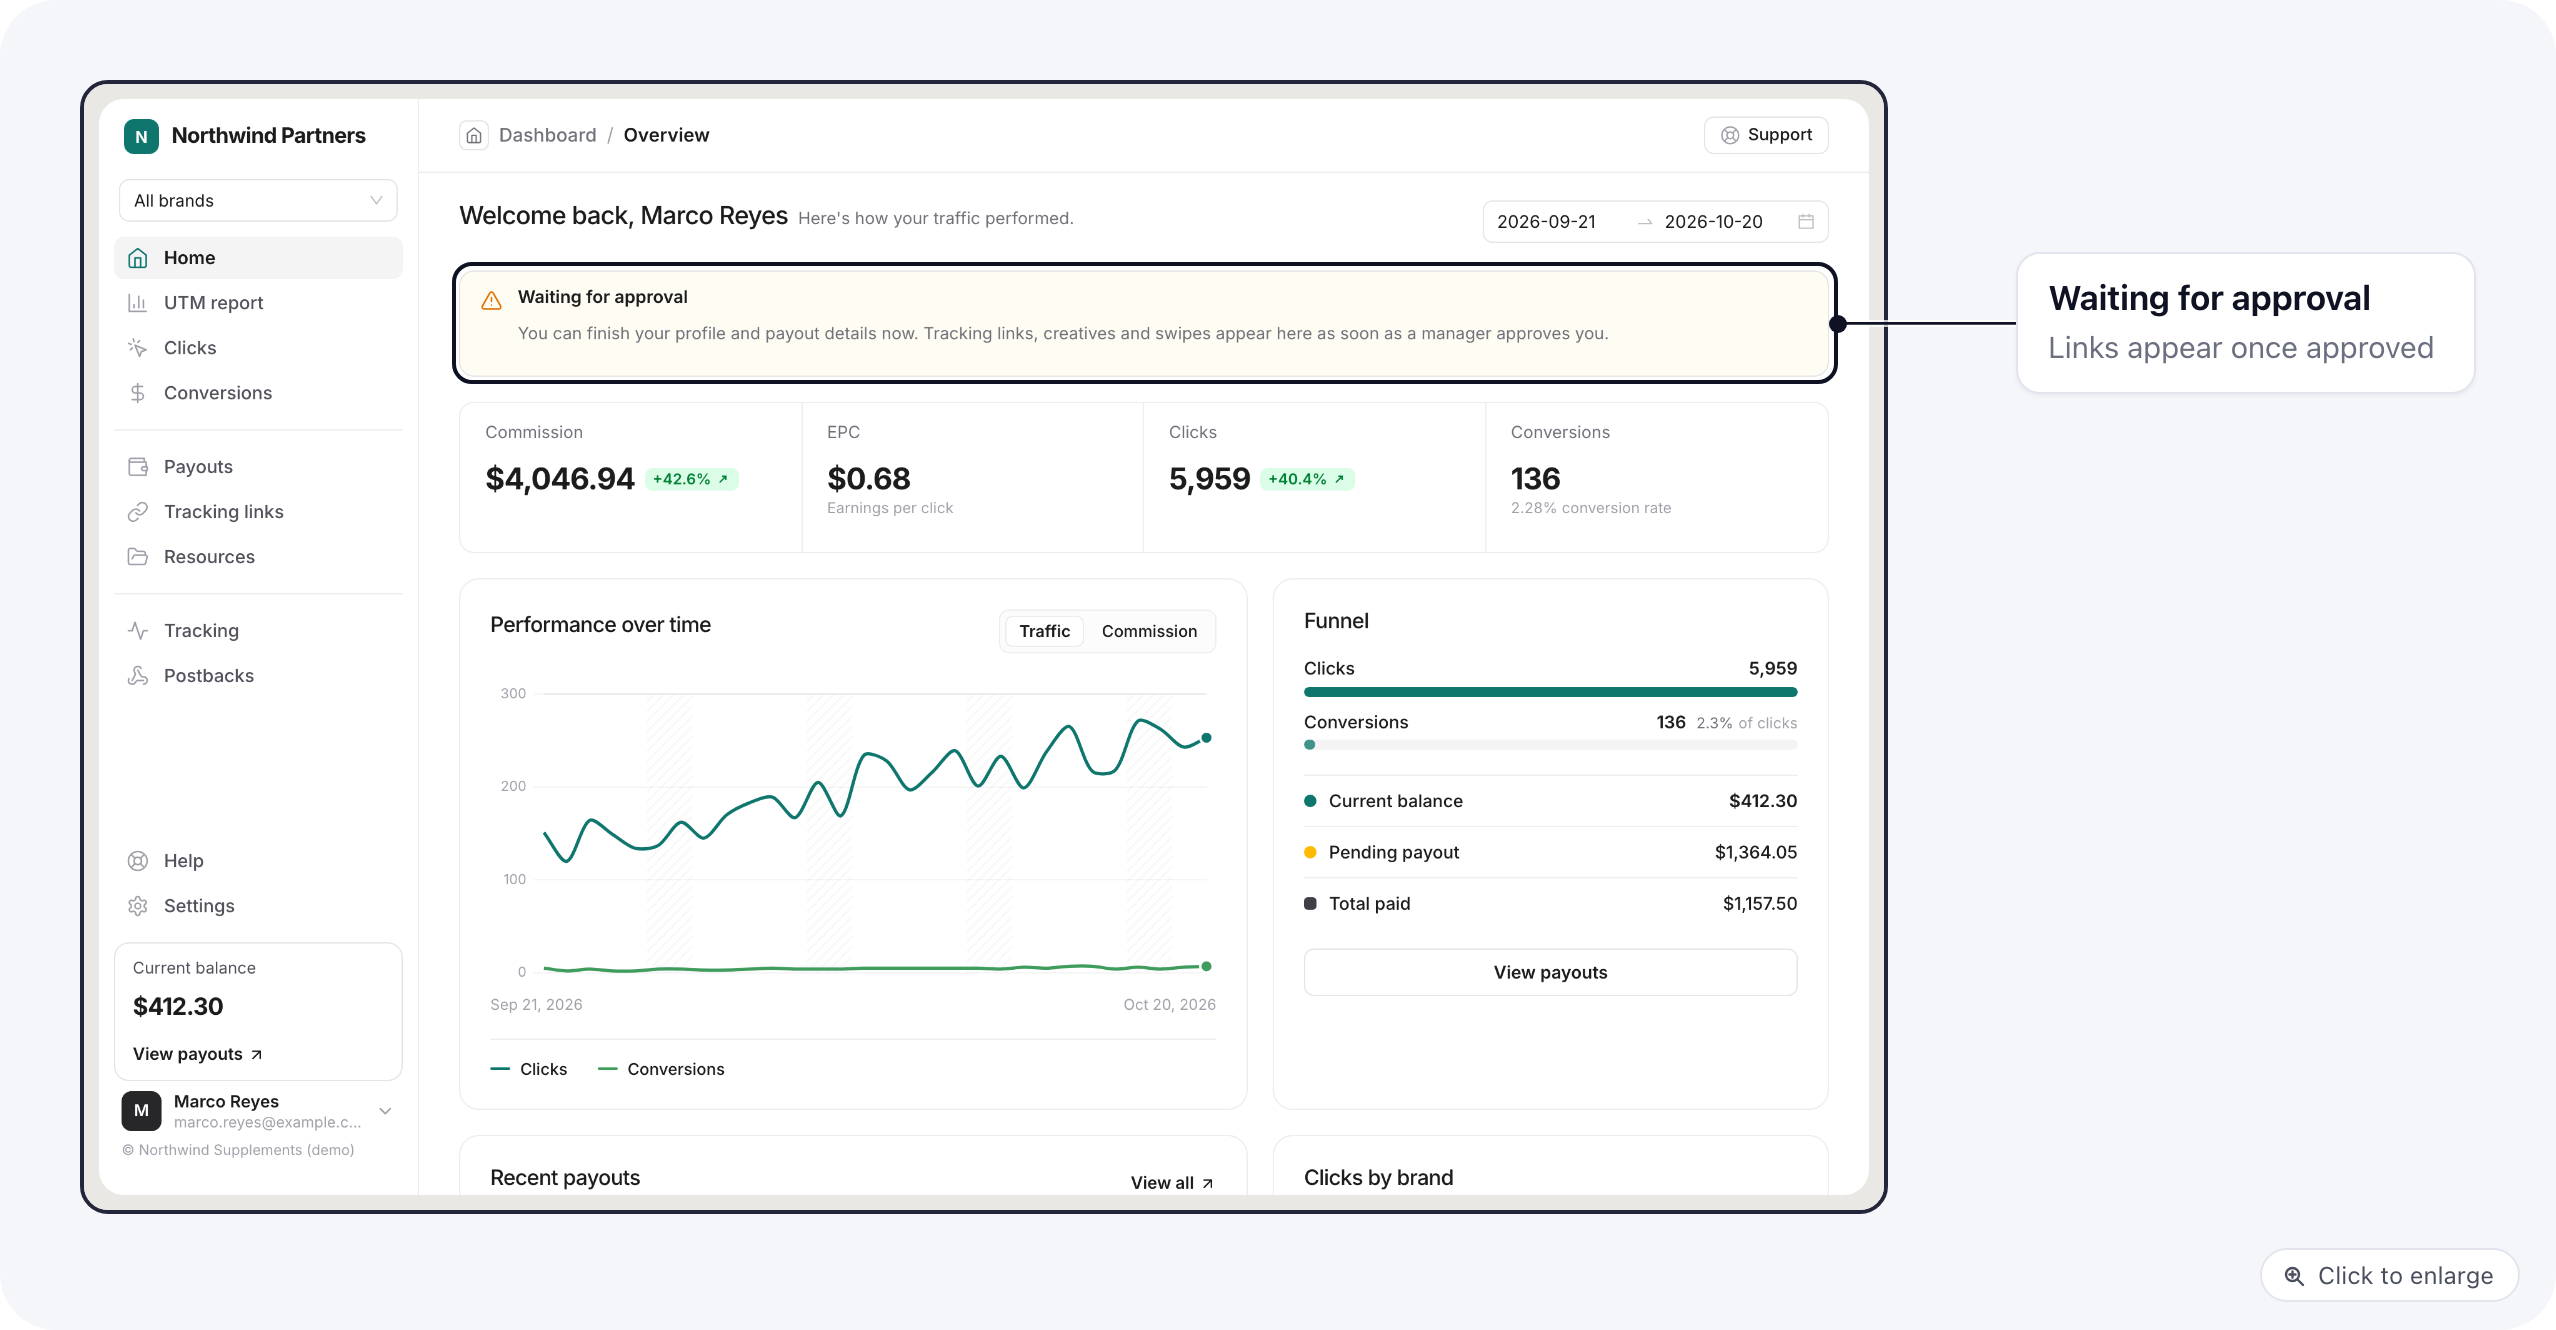2556x1330 pixels.
Task: Click the Resources folder icon
Action: 138,556
